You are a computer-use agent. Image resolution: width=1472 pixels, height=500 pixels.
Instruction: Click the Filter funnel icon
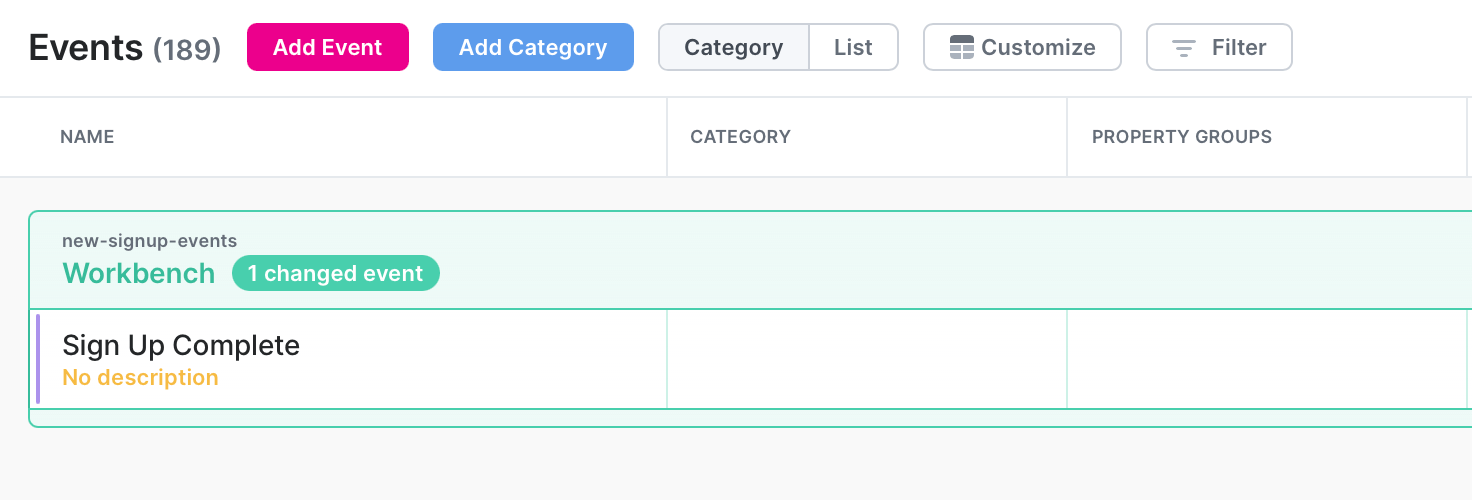(1184, 48)
